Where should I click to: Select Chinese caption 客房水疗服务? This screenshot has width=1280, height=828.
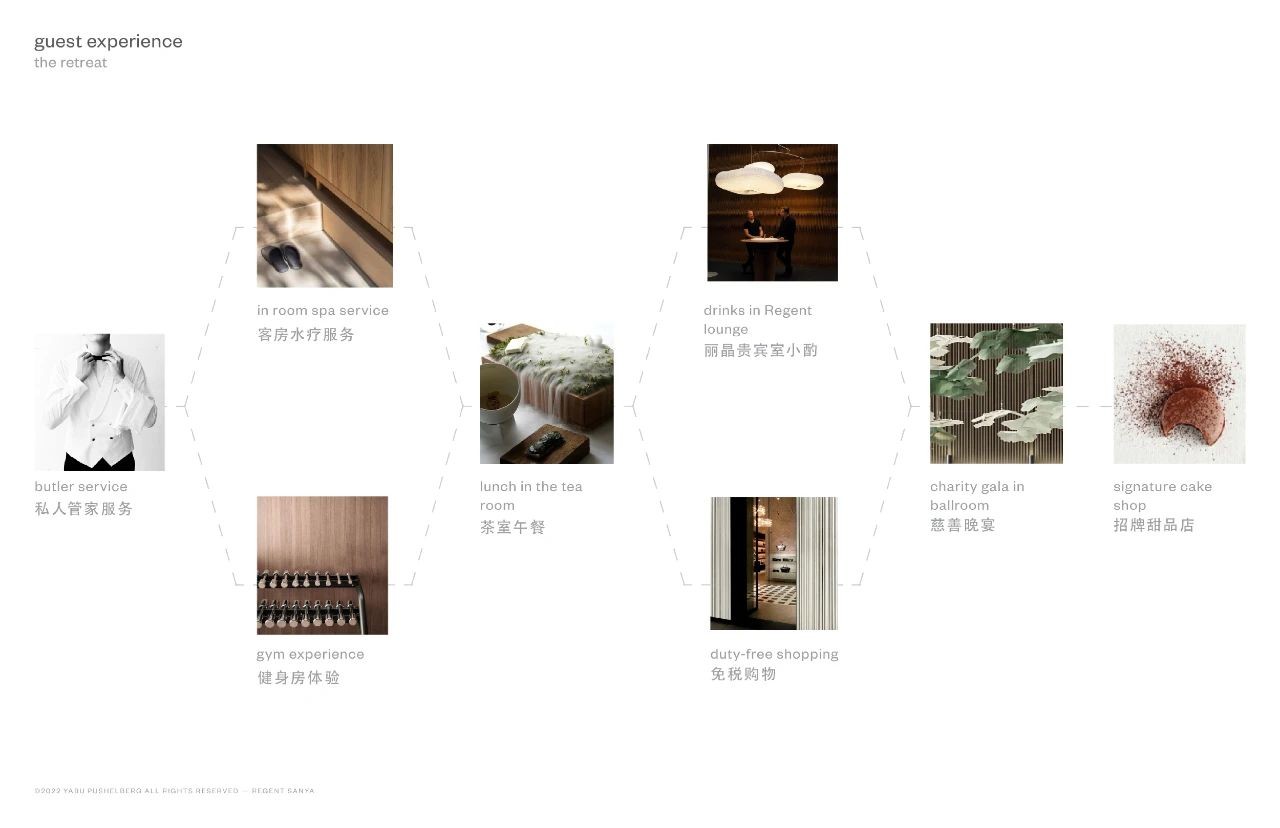point(306,335)
